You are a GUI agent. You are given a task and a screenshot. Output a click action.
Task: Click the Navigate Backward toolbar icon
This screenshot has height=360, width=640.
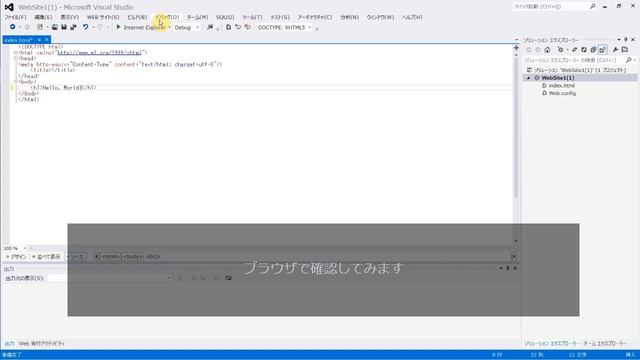(x=13, y=27)
